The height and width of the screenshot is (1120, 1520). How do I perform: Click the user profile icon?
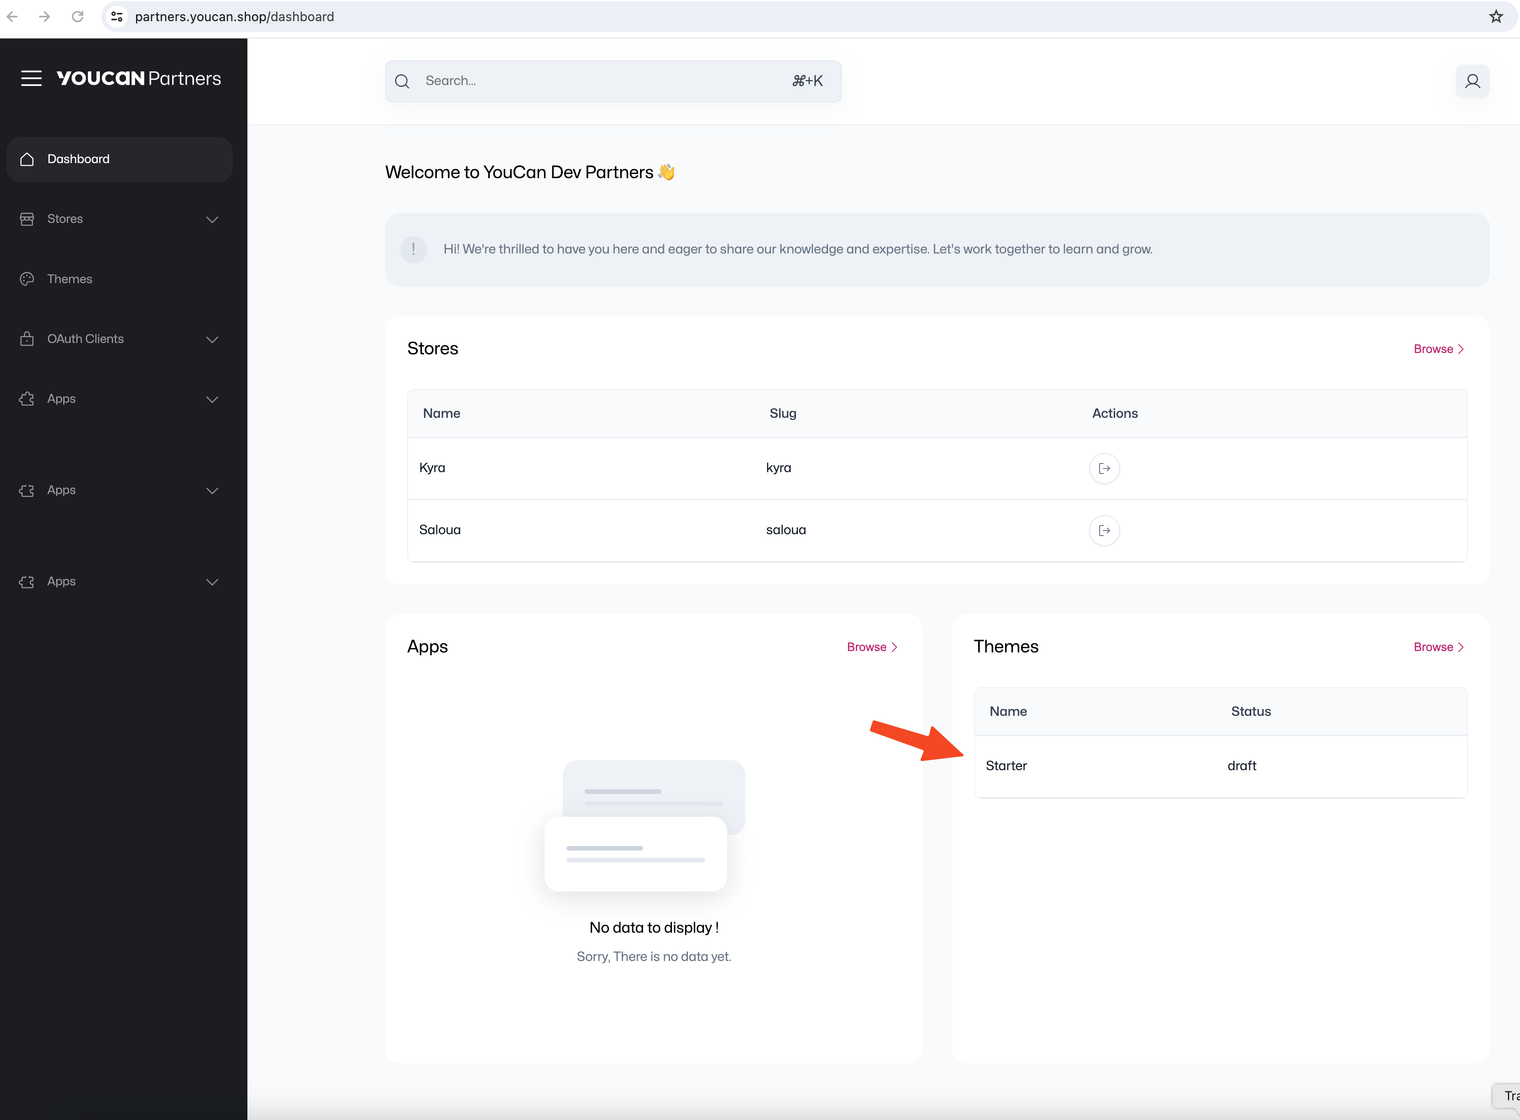tap(1471, 81)
